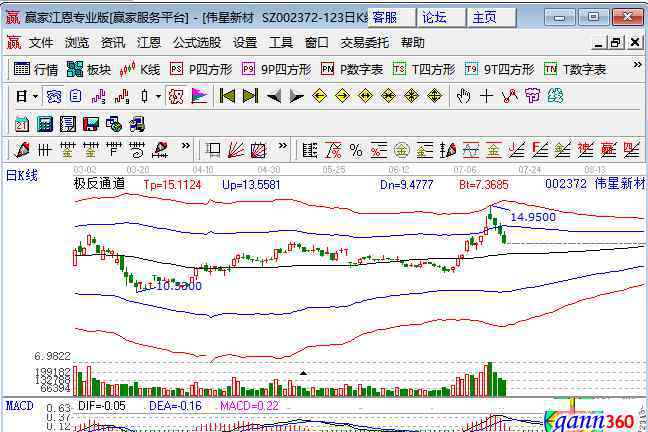Open the 文件 menu

coord(41,43)
